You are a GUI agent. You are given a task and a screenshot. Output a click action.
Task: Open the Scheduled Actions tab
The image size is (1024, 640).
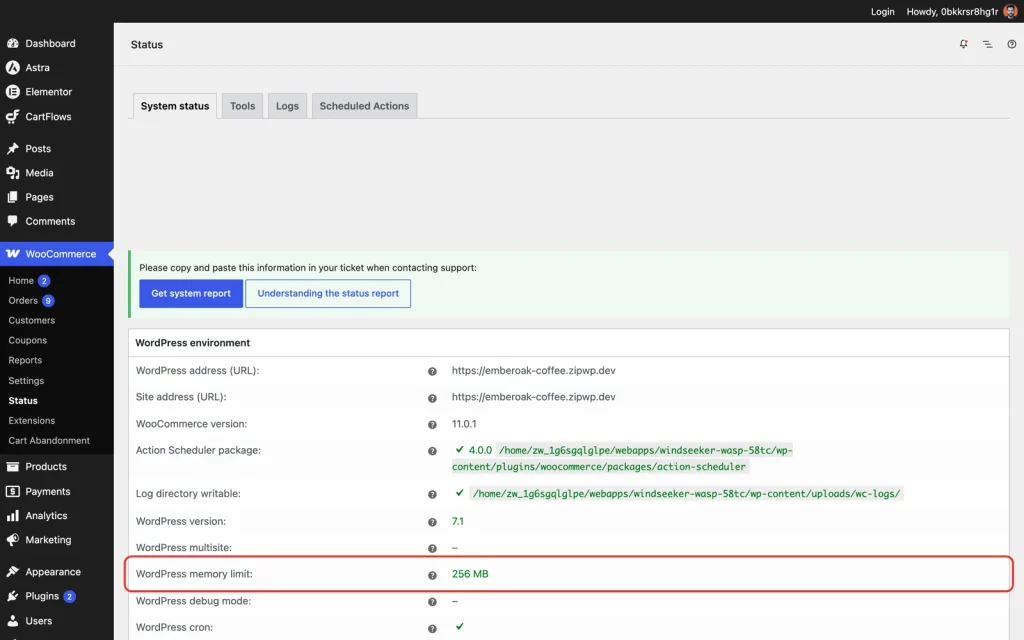point(364,106)
